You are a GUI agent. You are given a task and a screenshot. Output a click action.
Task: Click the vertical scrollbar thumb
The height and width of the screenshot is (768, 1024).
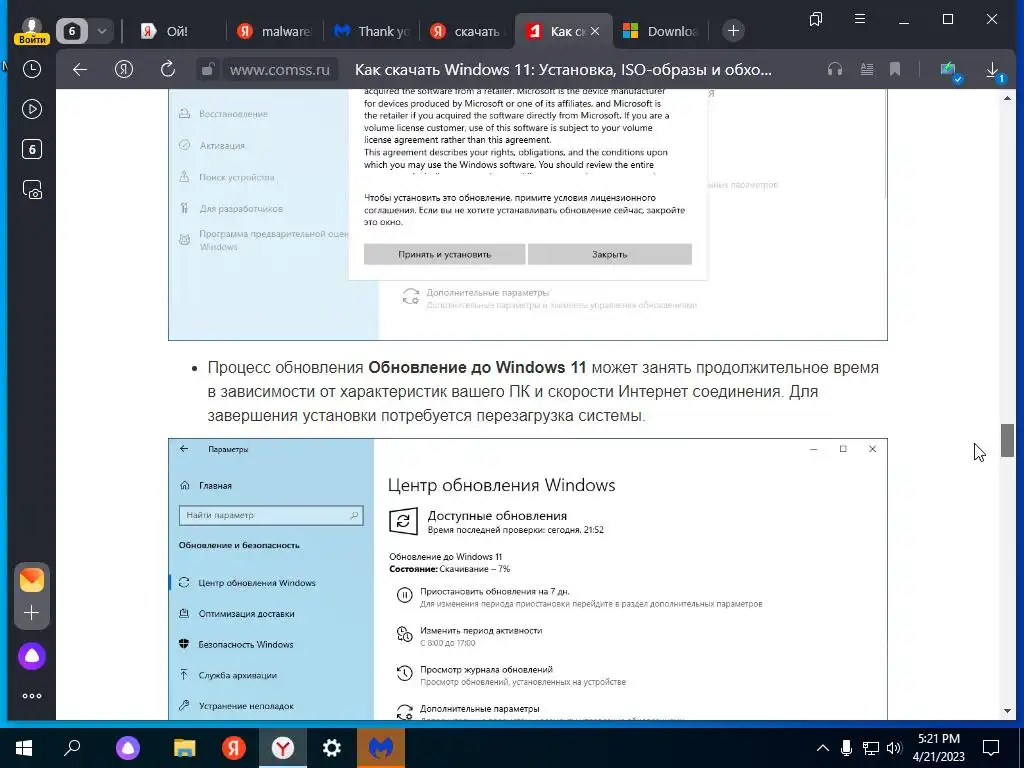pyautogui.click(x=1007, y=441)
